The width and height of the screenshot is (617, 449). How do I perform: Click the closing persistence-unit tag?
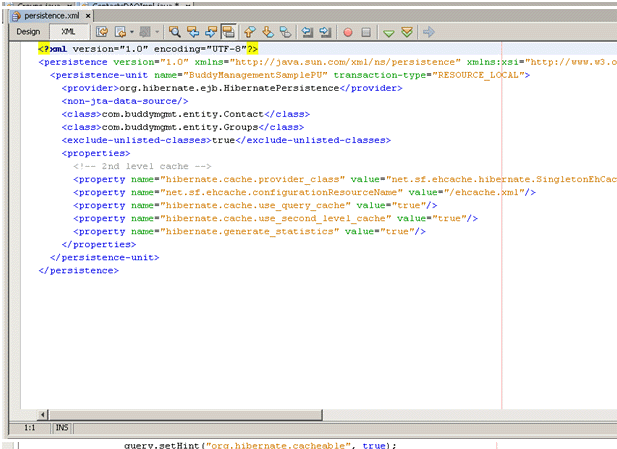pos(105,257)
